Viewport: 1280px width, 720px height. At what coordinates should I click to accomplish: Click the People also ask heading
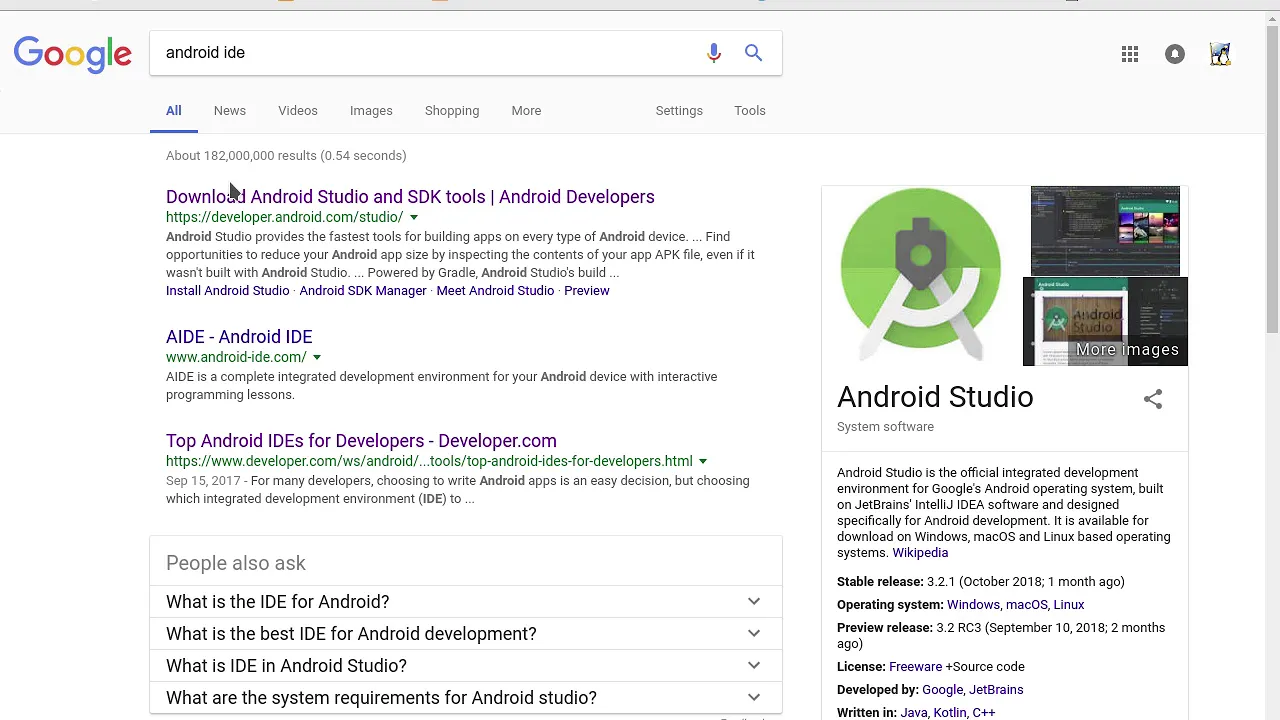coord(236,563)
